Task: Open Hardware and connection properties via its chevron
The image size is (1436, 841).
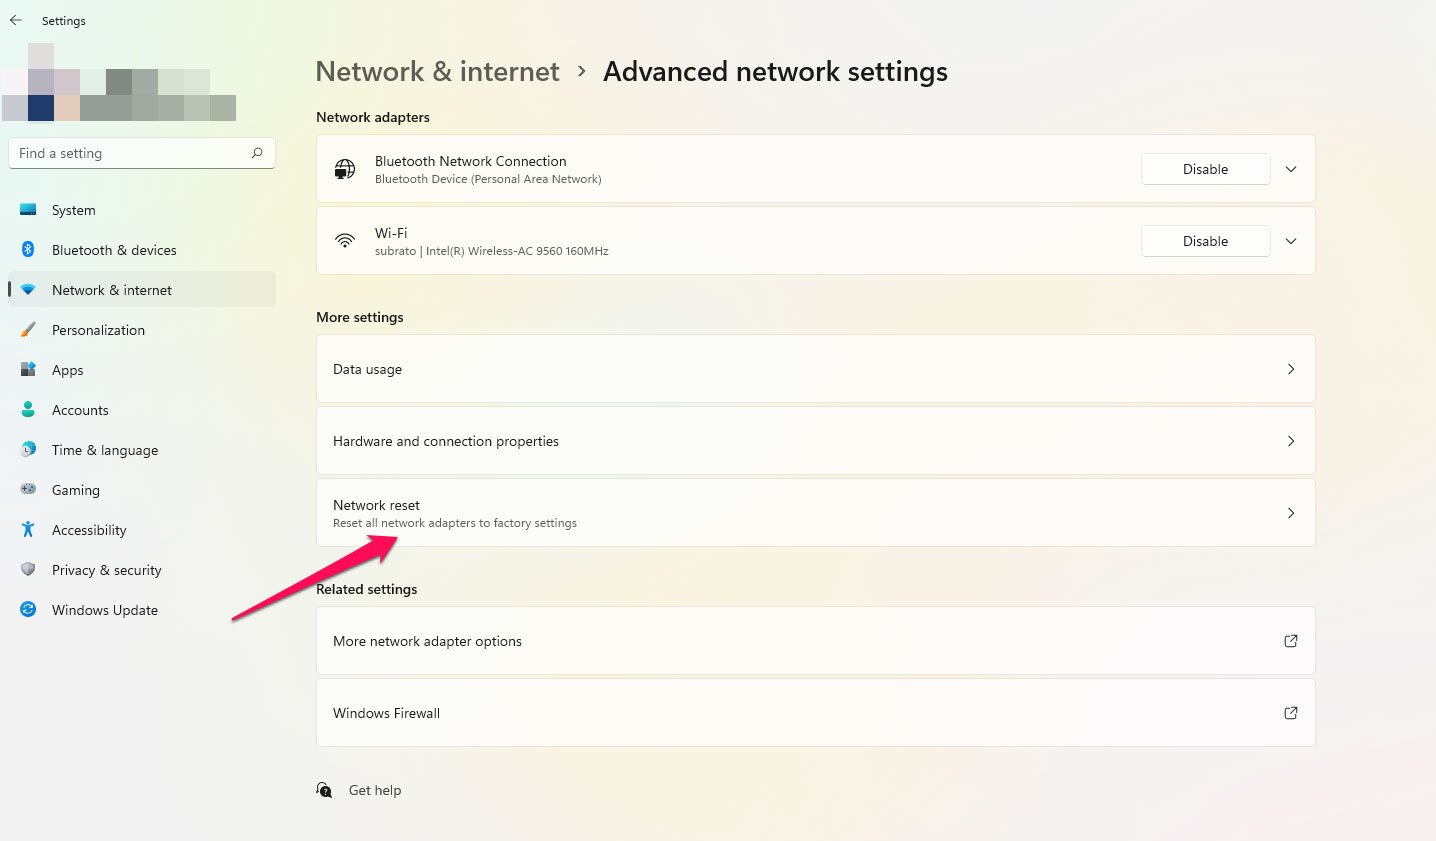Action: 1290,440
